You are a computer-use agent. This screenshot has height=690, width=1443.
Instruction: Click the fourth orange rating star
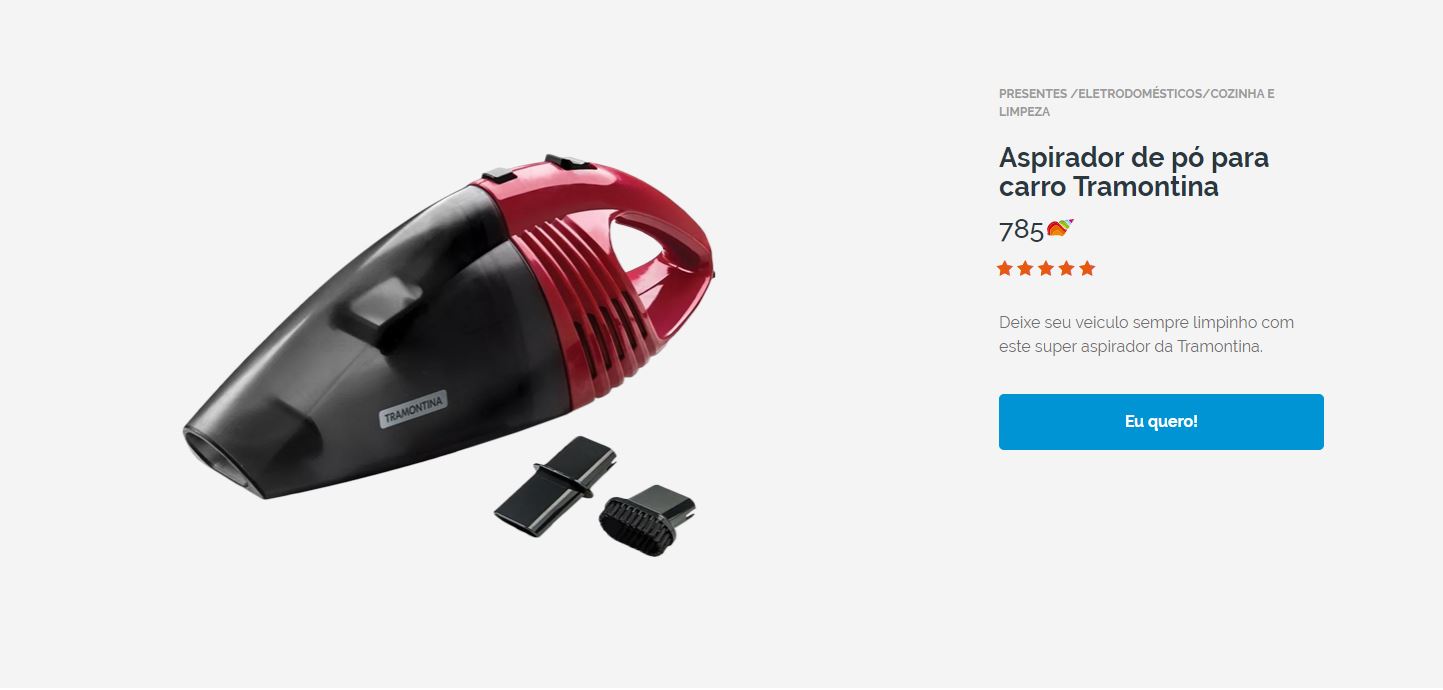click(x=1067, y=268)
